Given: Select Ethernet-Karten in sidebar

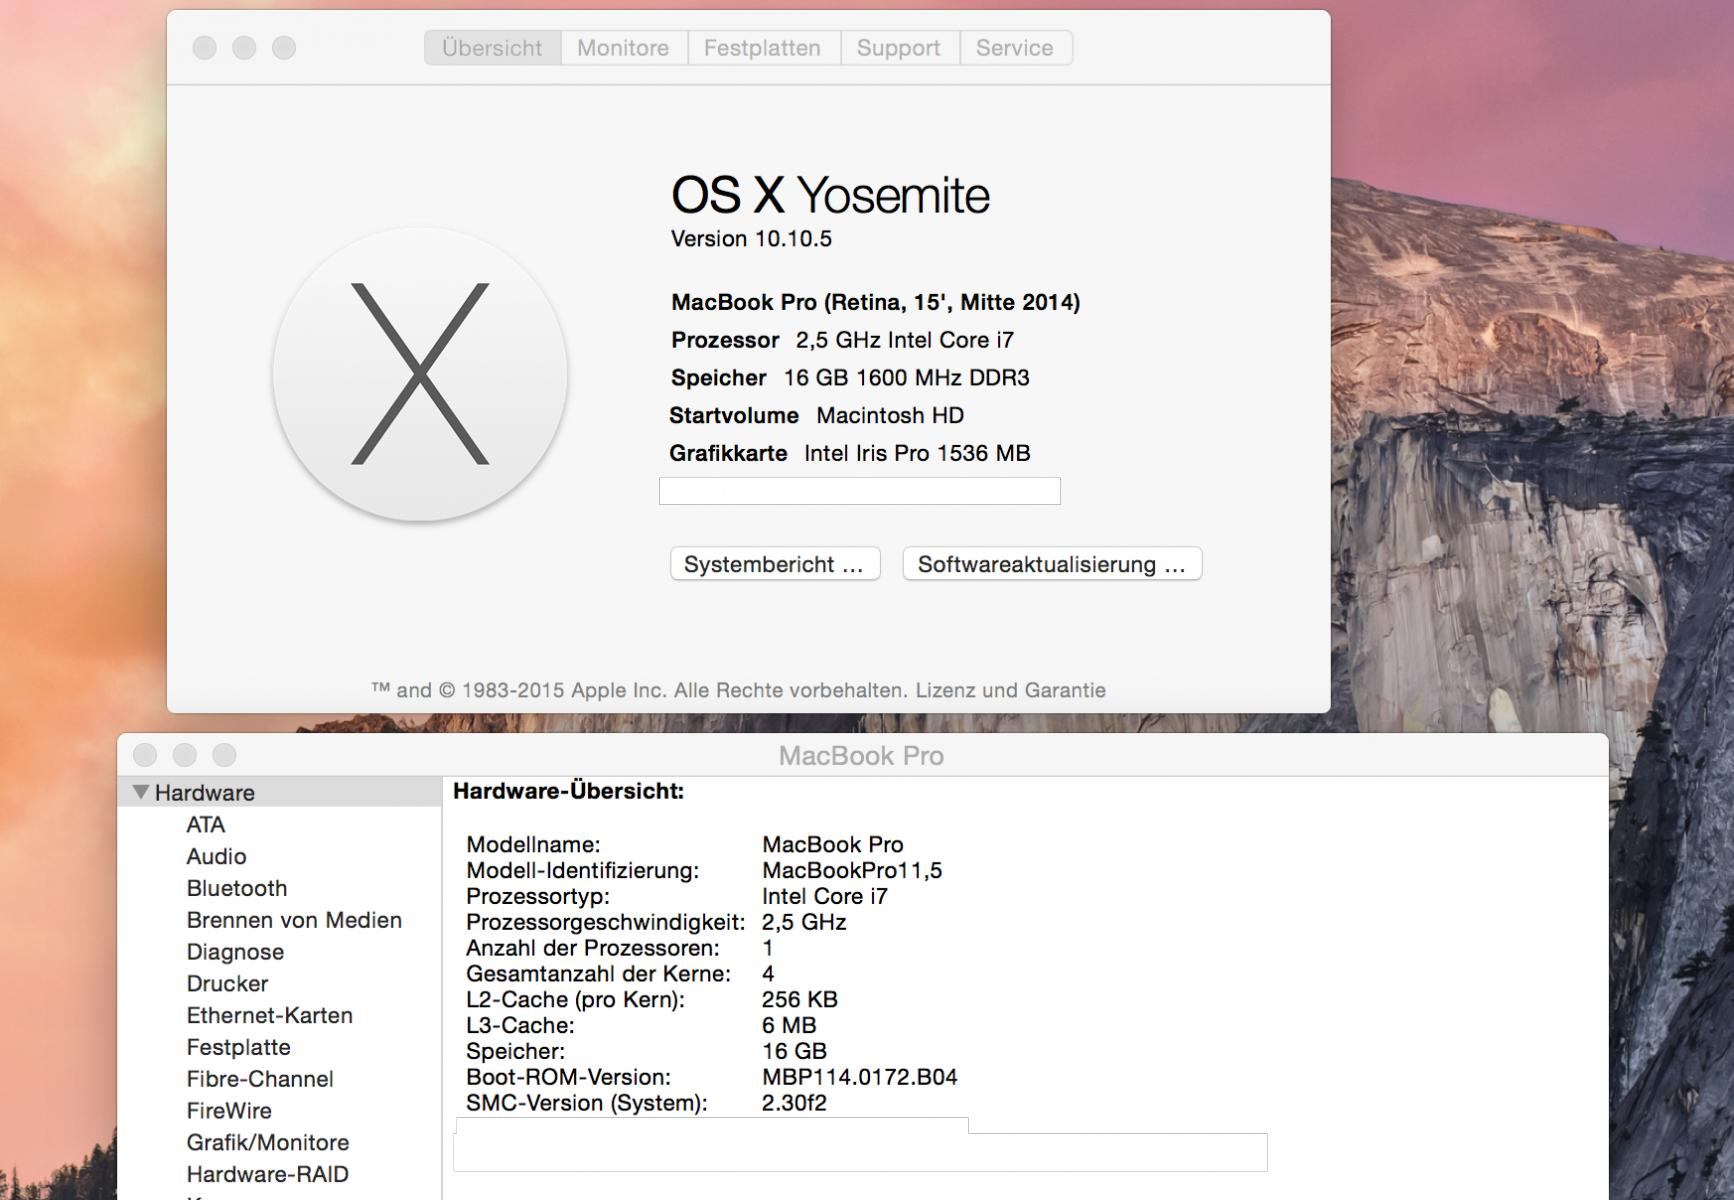Looking at the screenshot, I should click(270, 1016).
